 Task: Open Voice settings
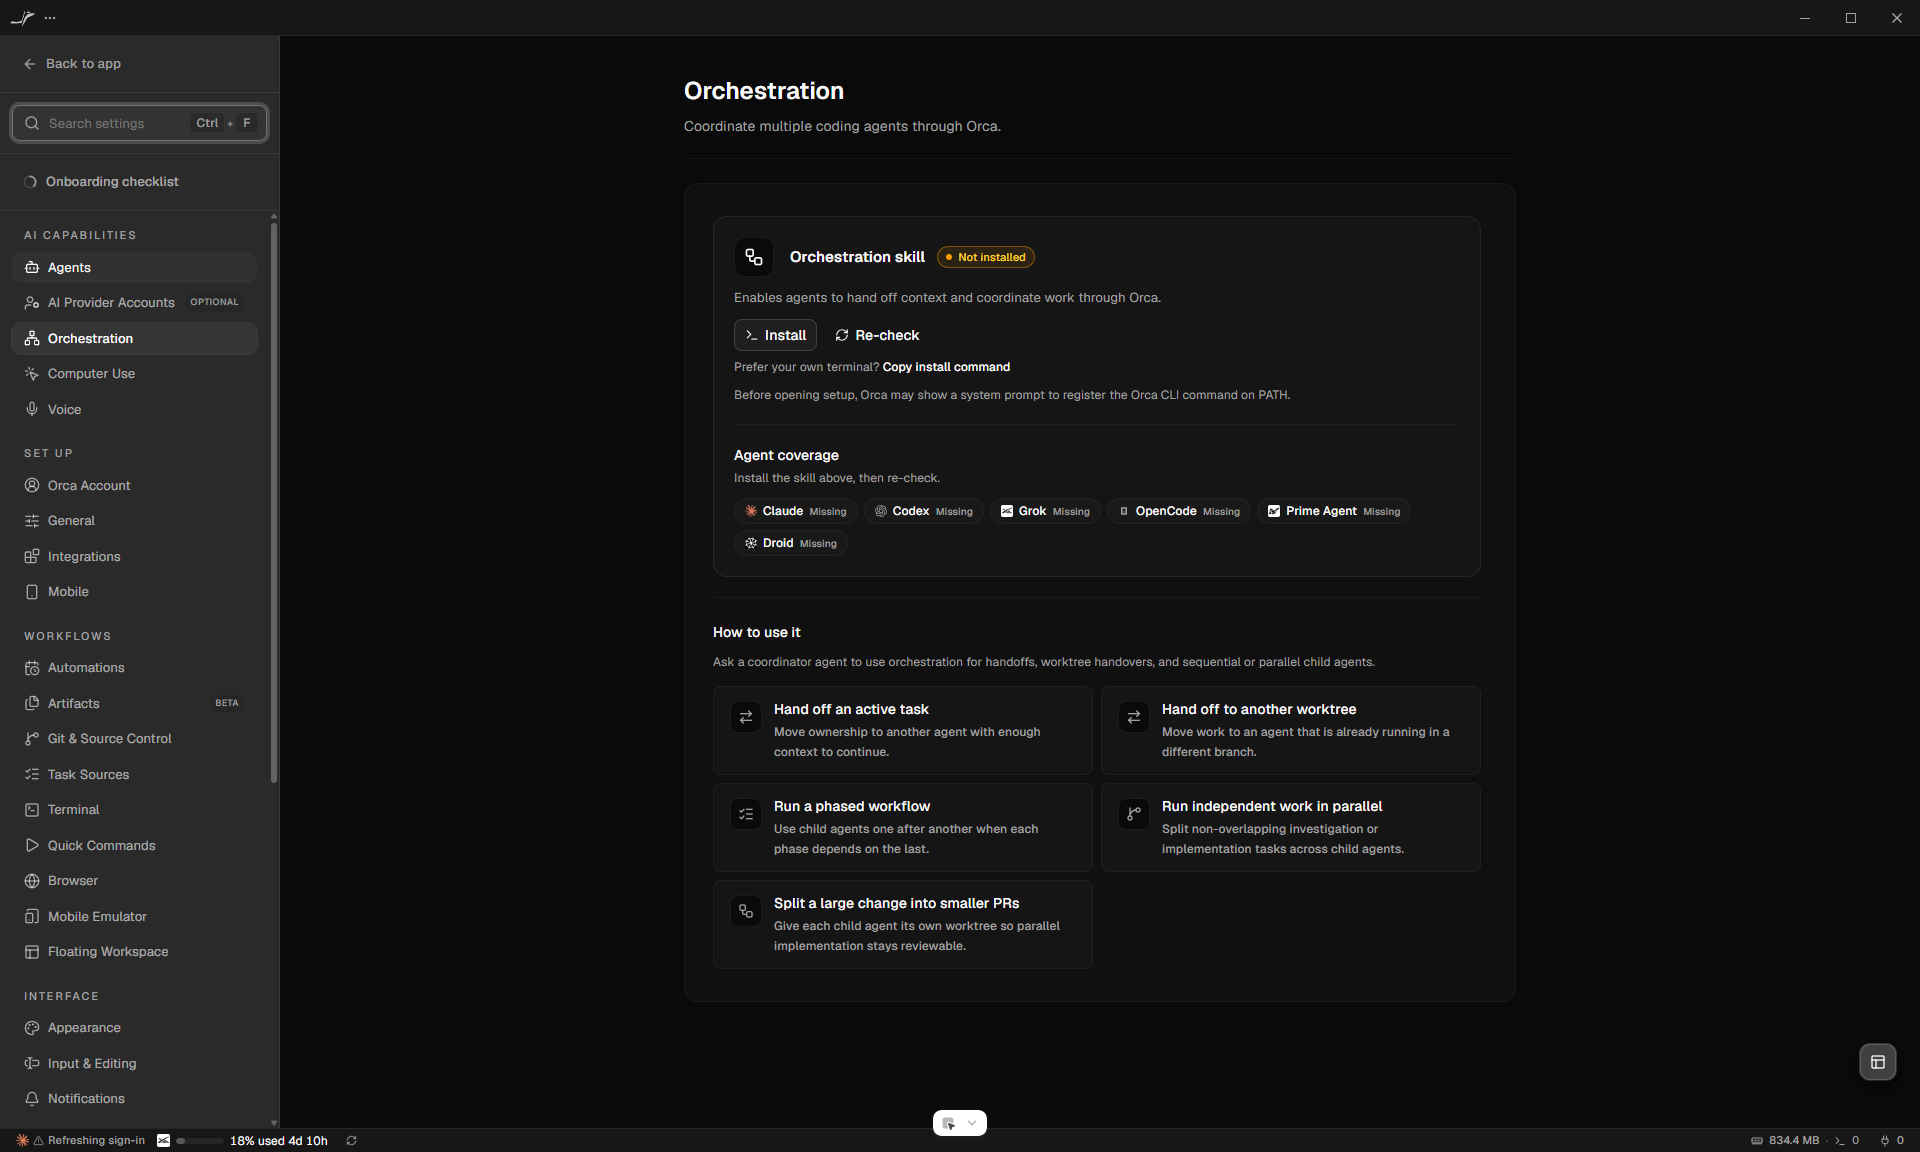134,410
